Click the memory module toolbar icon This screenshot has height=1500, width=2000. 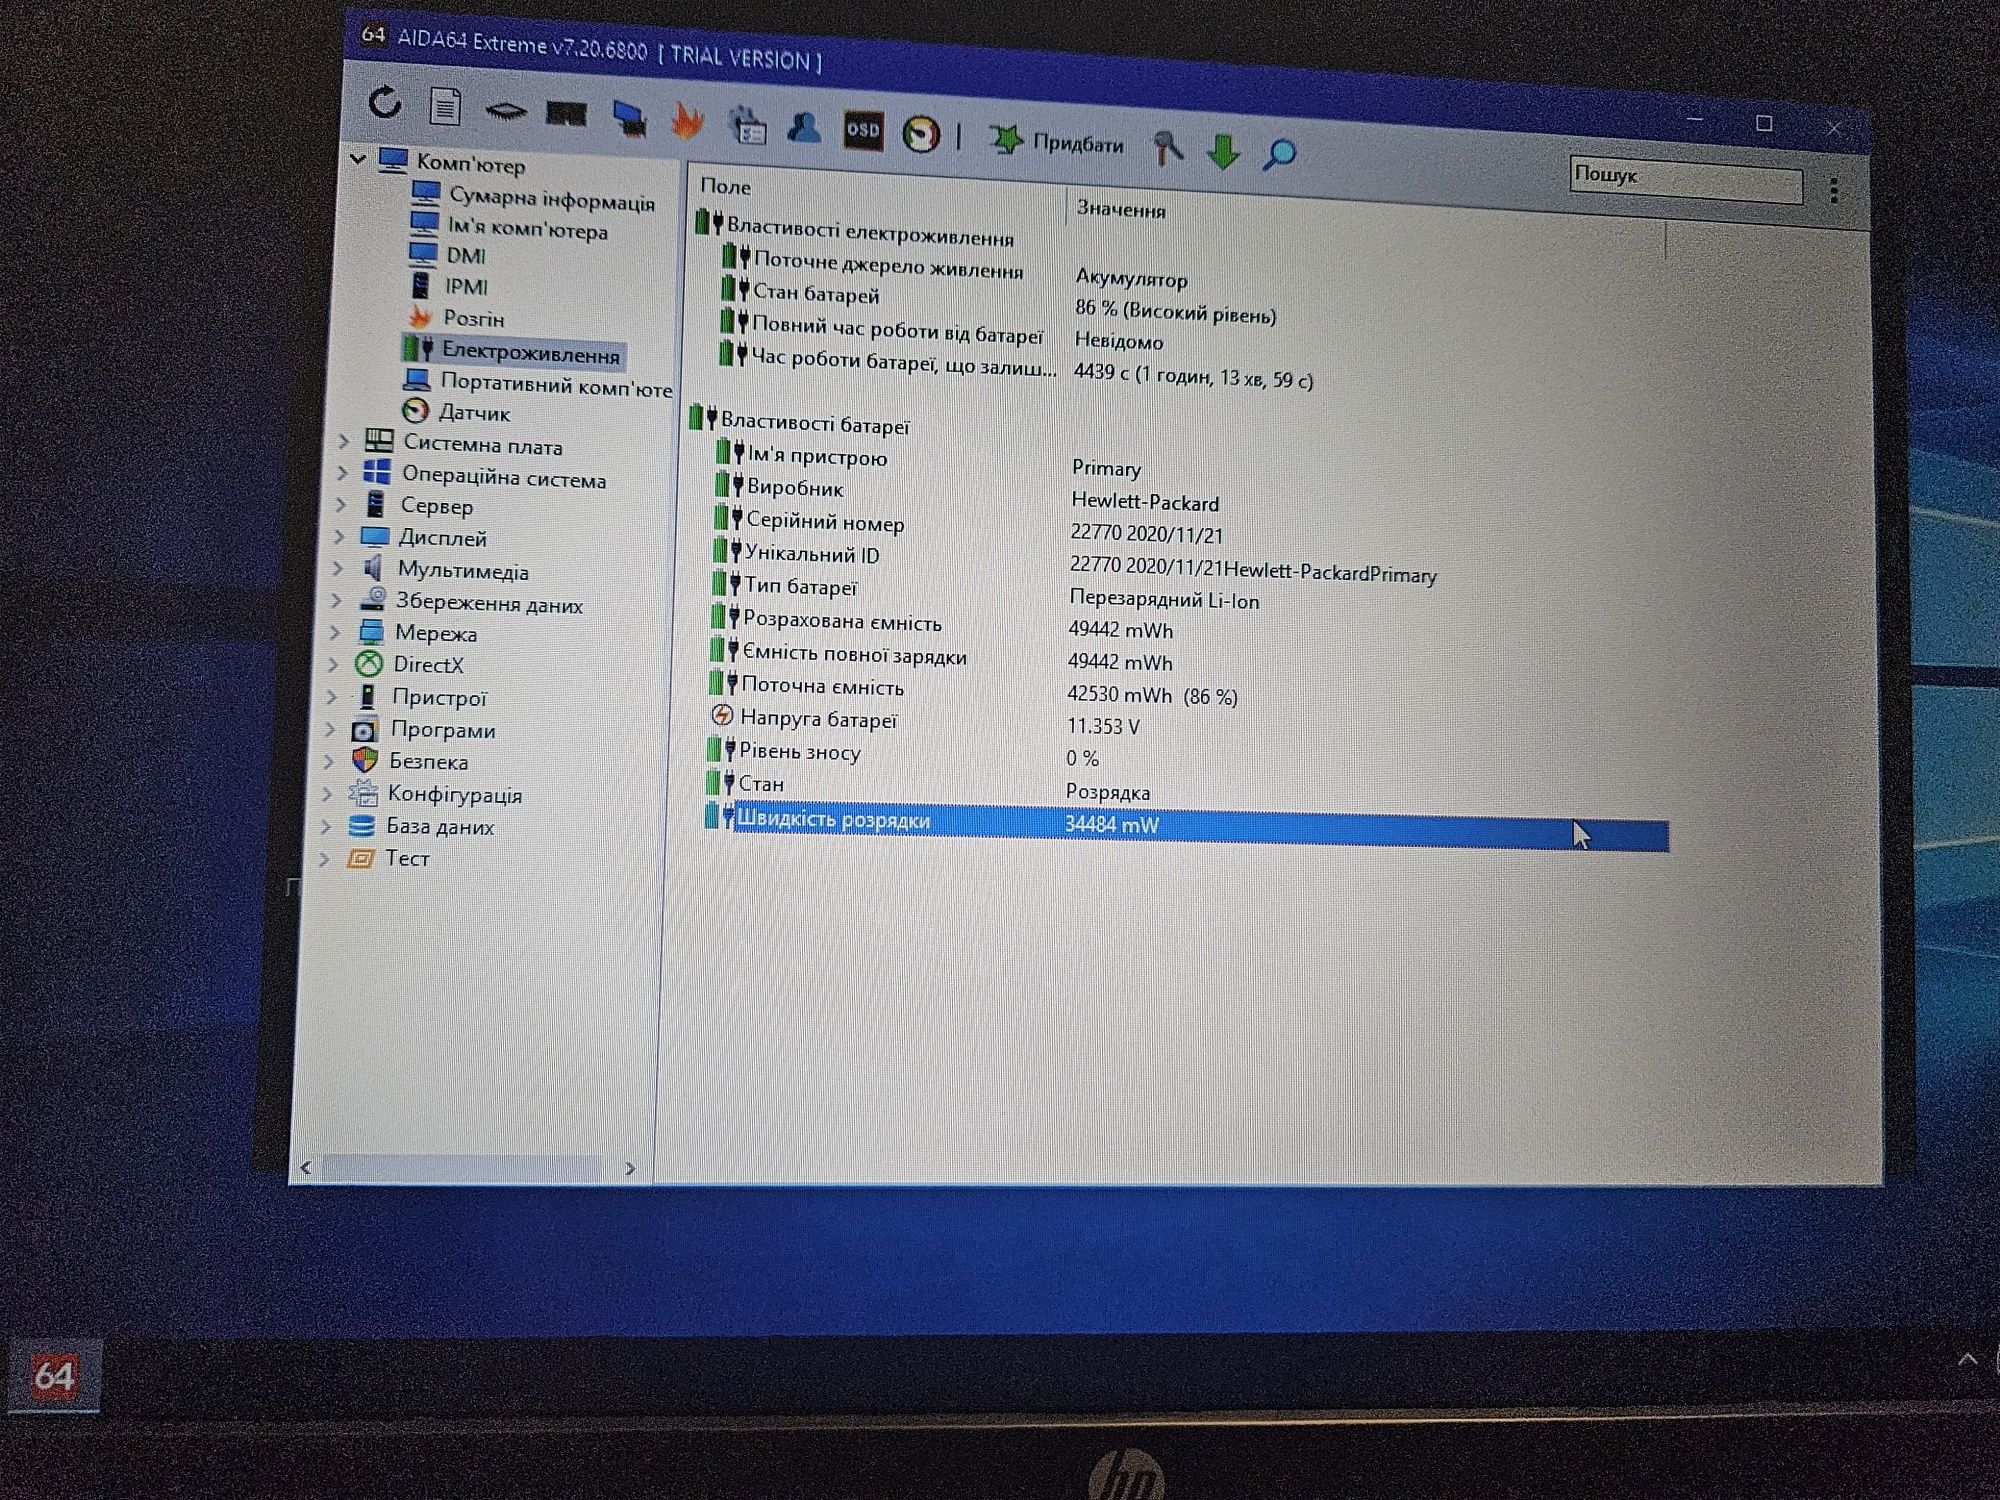pyautogui.click(x=566, y=114)
